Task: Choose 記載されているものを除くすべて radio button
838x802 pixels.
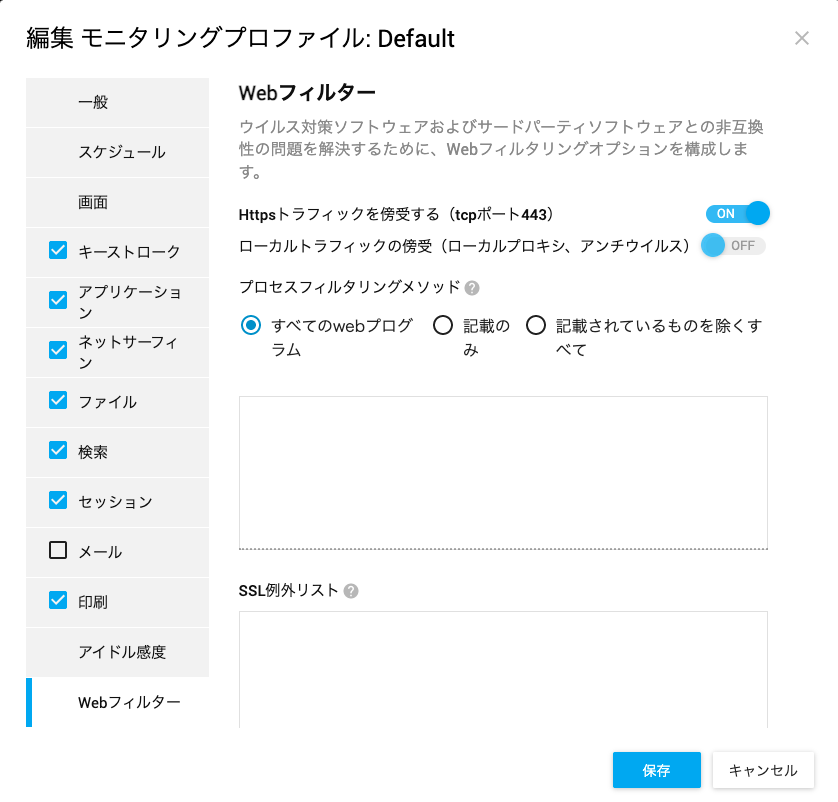Action: (x=536, y=325)
